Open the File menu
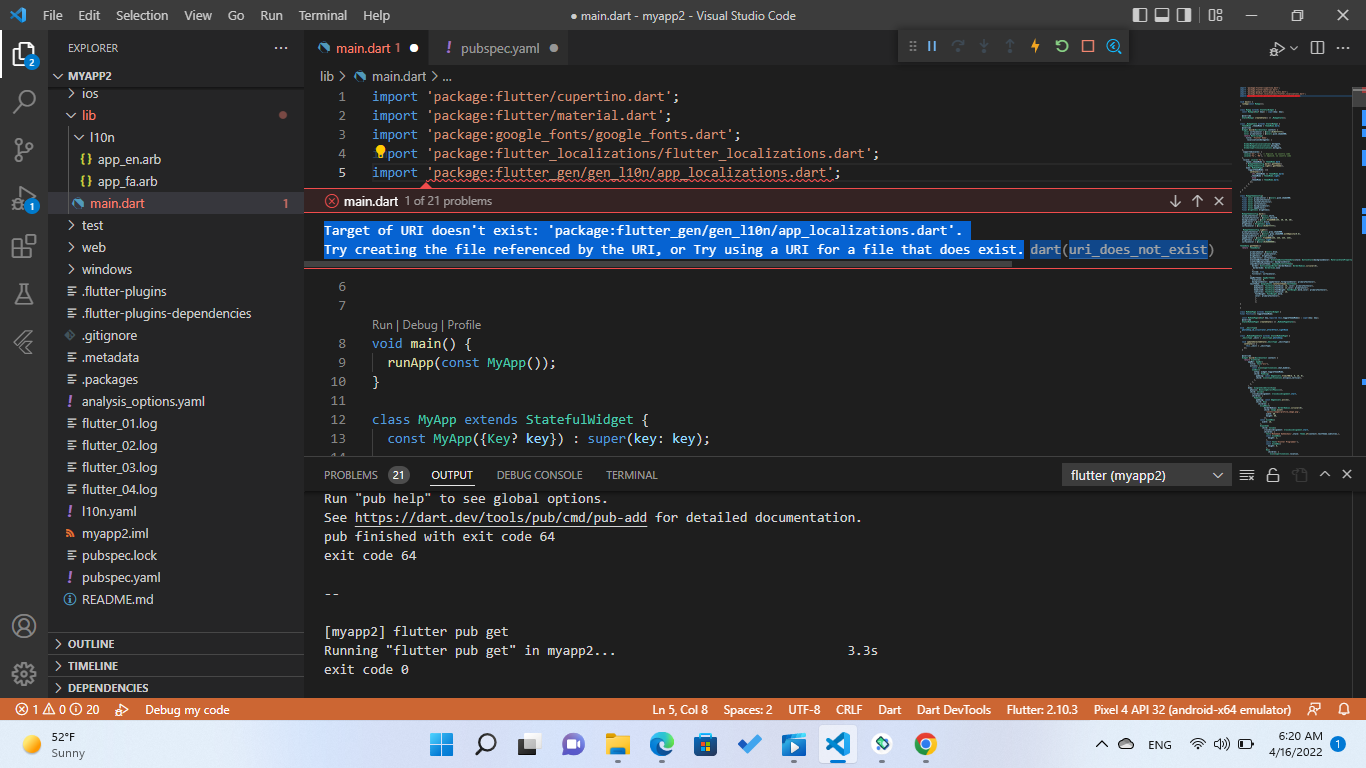Image resolution: width=1366 pixels, height=768 pixels. point(52,15)
